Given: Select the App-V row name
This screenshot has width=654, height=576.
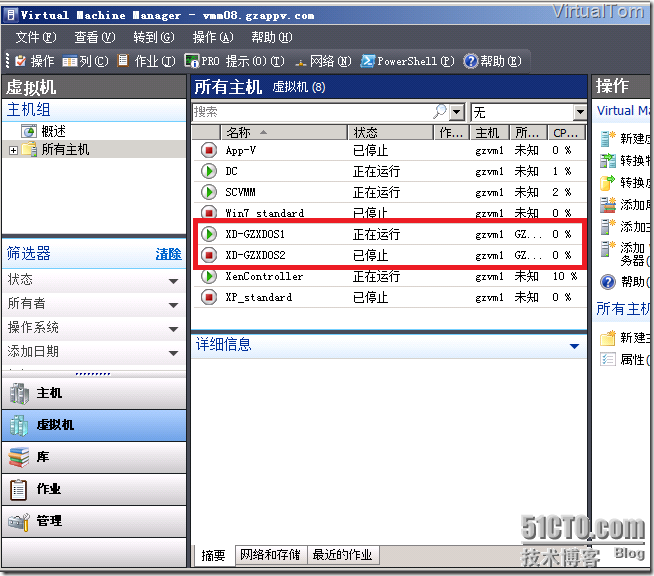Looking at the screenshot, I should 241,151.
